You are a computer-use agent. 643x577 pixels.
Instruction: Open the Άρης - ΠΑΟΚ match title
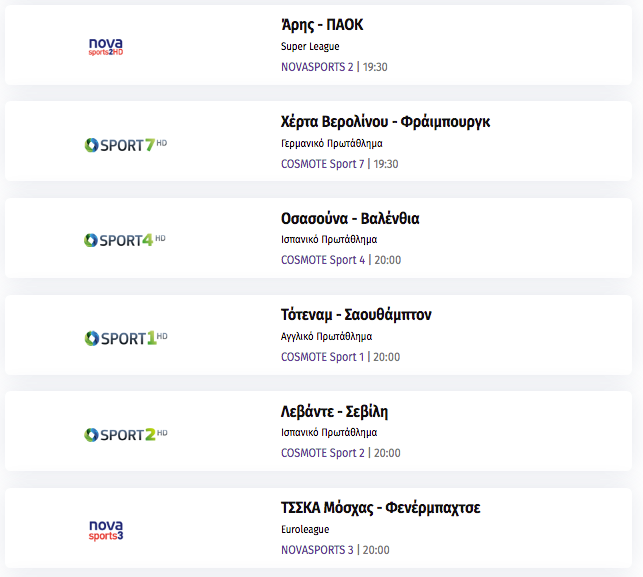click(x=322, y=25)
